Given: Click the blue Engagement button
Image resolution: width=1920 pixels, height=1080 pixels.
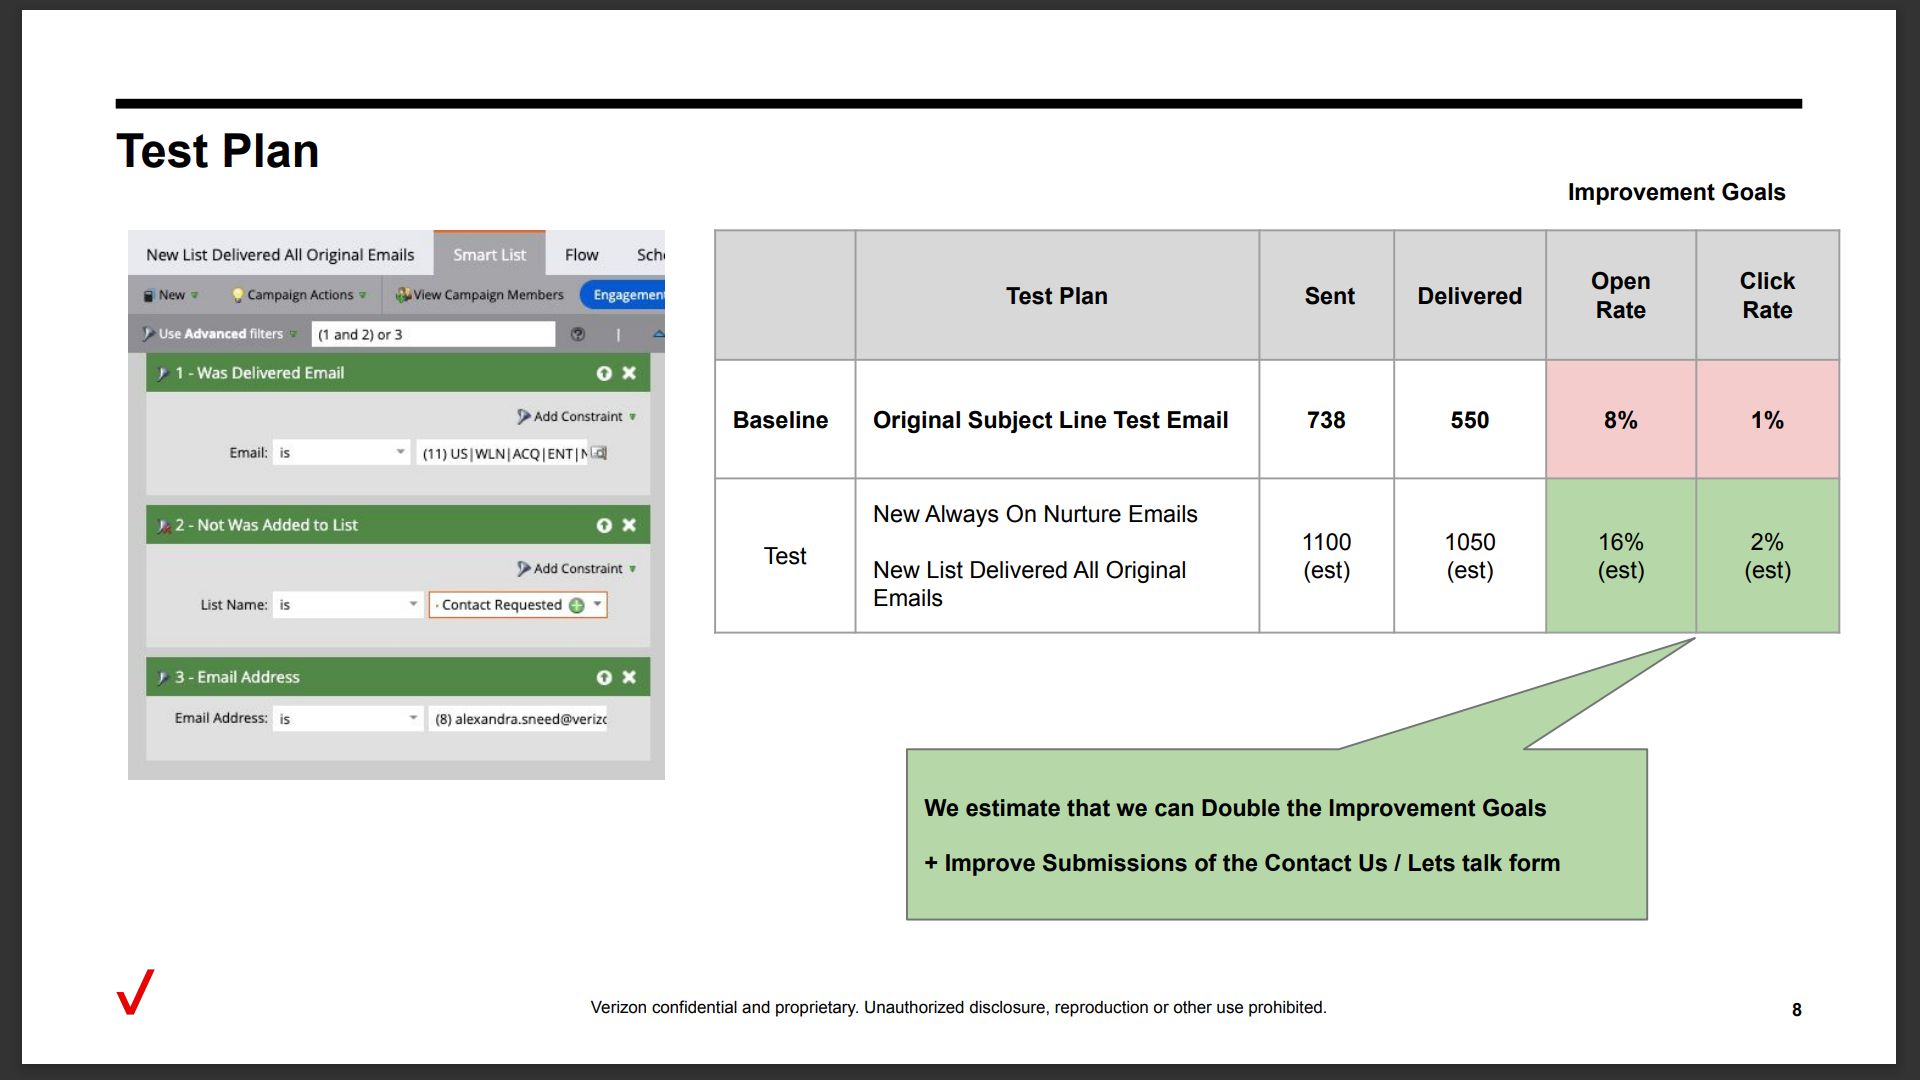Looking at the screenshot, I should [x=626, y=295].
